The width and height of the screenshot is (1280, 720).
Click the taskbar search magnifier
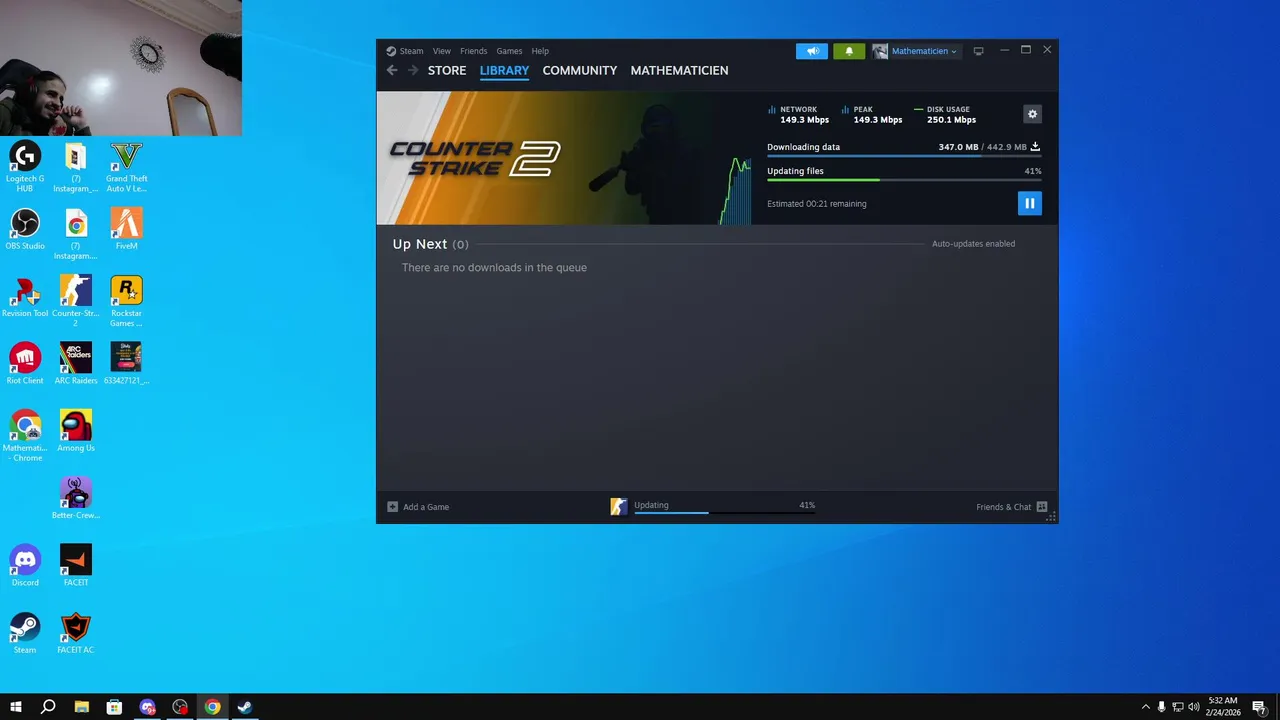point(48,707)
